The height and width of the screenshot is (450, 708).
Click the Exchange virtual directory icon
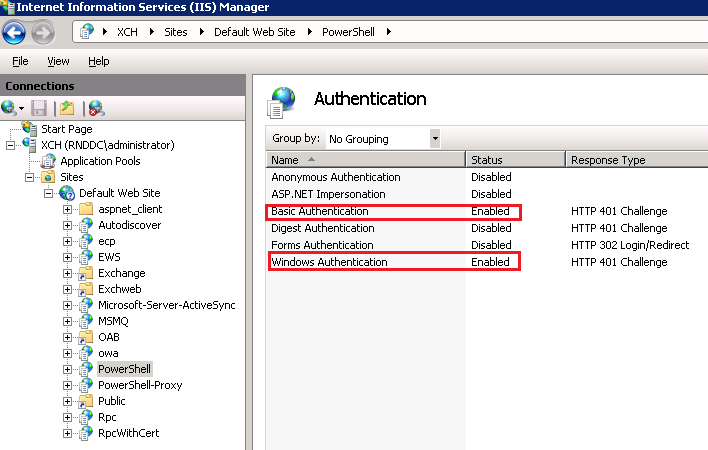(x=86, y=273)
